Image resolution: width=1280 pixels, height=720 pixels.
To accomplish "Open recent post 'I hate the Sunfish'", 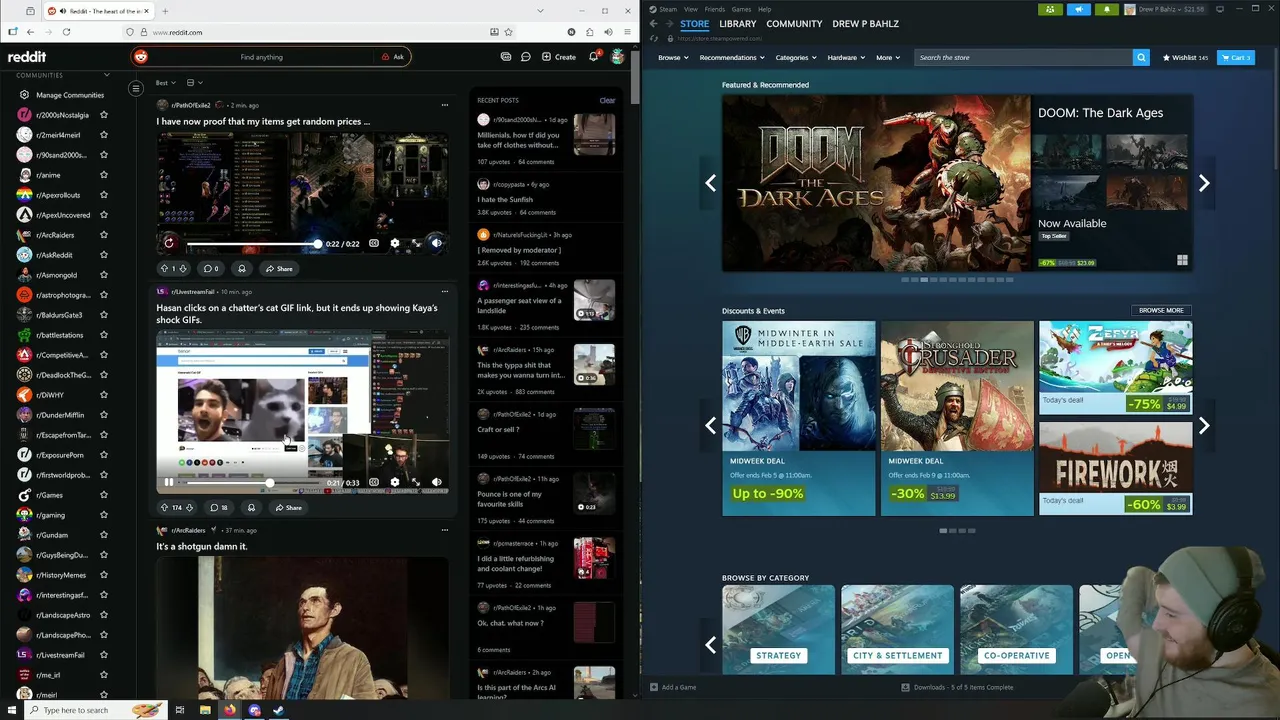I will 505,199.
